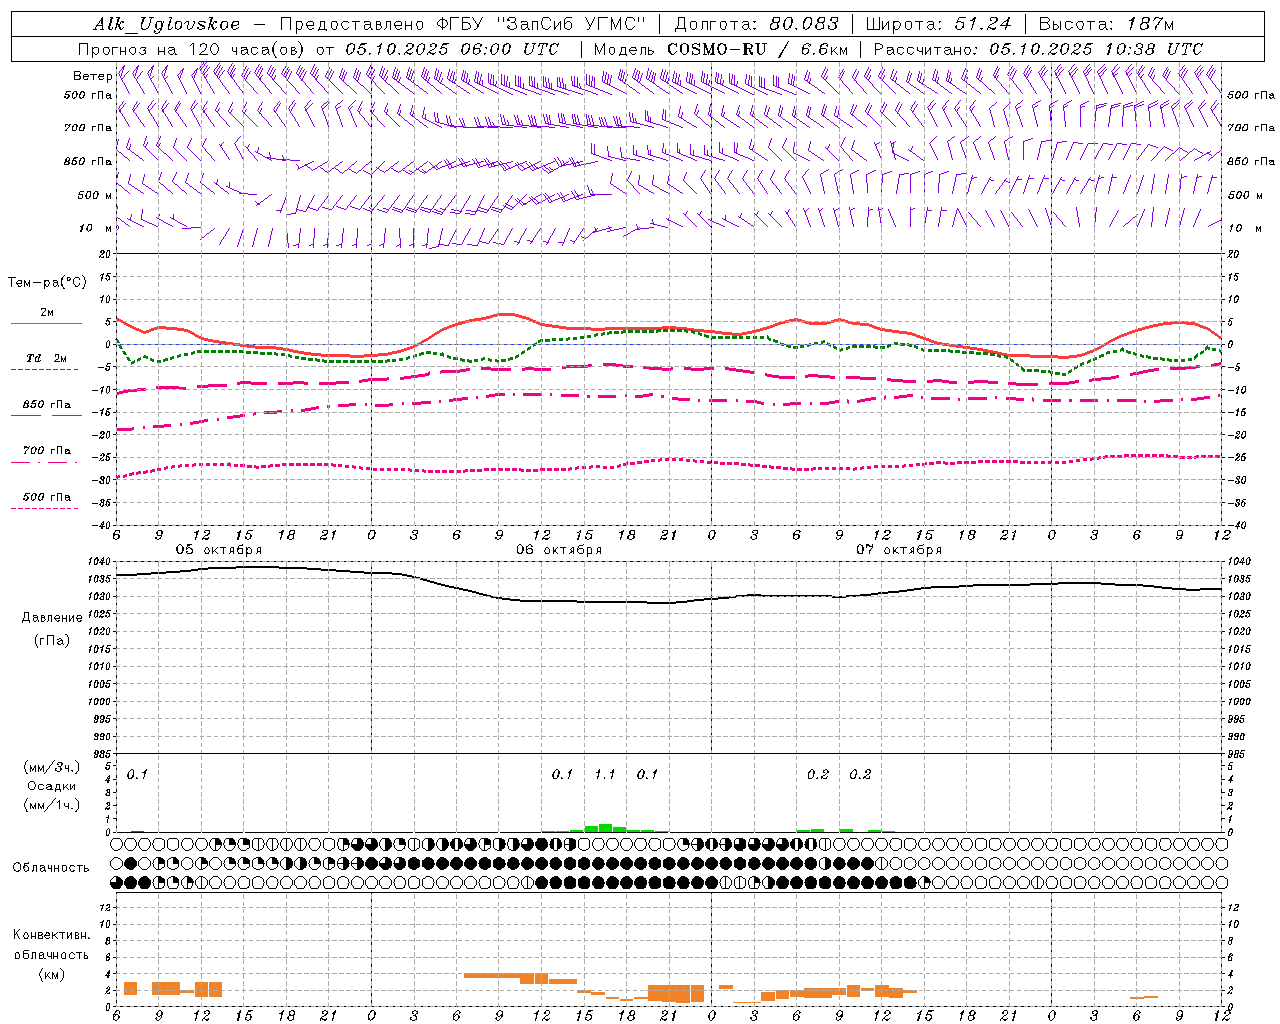Screen dimensions: 1280x1024
Task: Click the '850 гПа' temperature legend entry
Action: 46,405
